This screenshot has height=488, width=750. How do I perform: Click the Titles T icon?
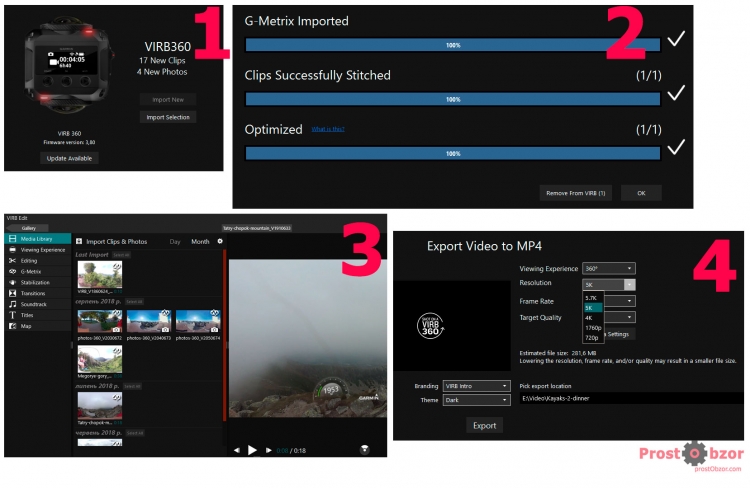pos(13,315)
